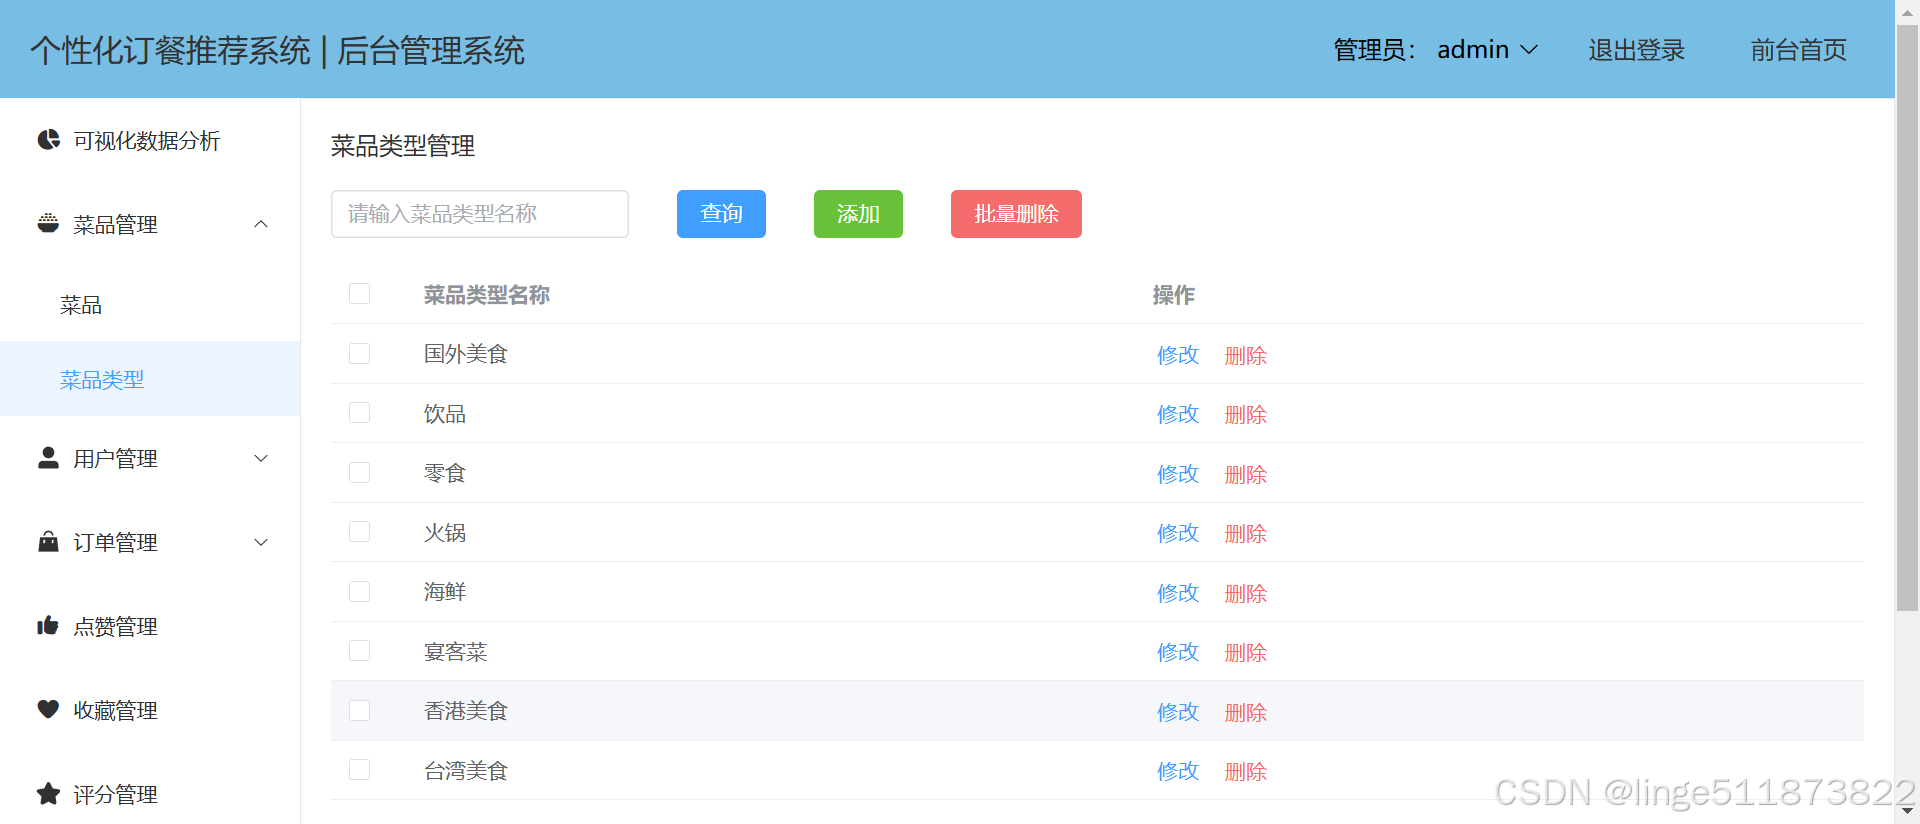Click the thumbs-up icon beside 点赞管理
Image resolution: width=1920 pixels, height=824 pixels.
tap(48, 625)
